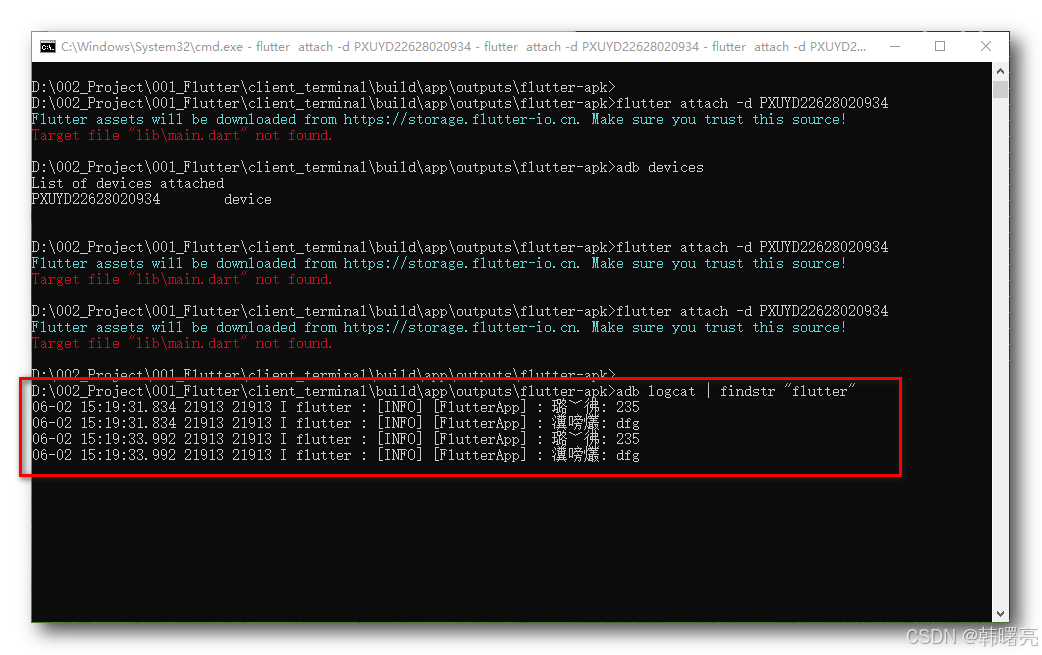Click 'List of devices attached' line
This screenshot has width=1042, height=655.
128,183
